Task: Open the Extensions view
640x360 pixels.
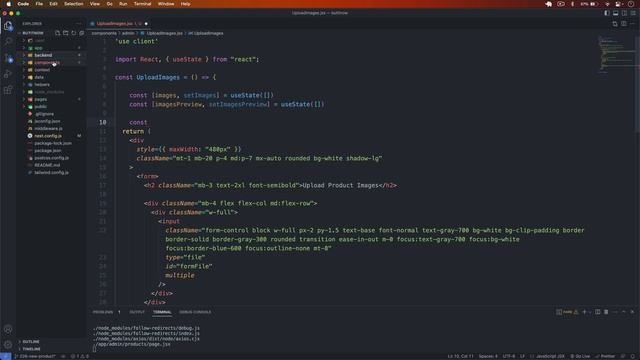Action: click(8, 90)
